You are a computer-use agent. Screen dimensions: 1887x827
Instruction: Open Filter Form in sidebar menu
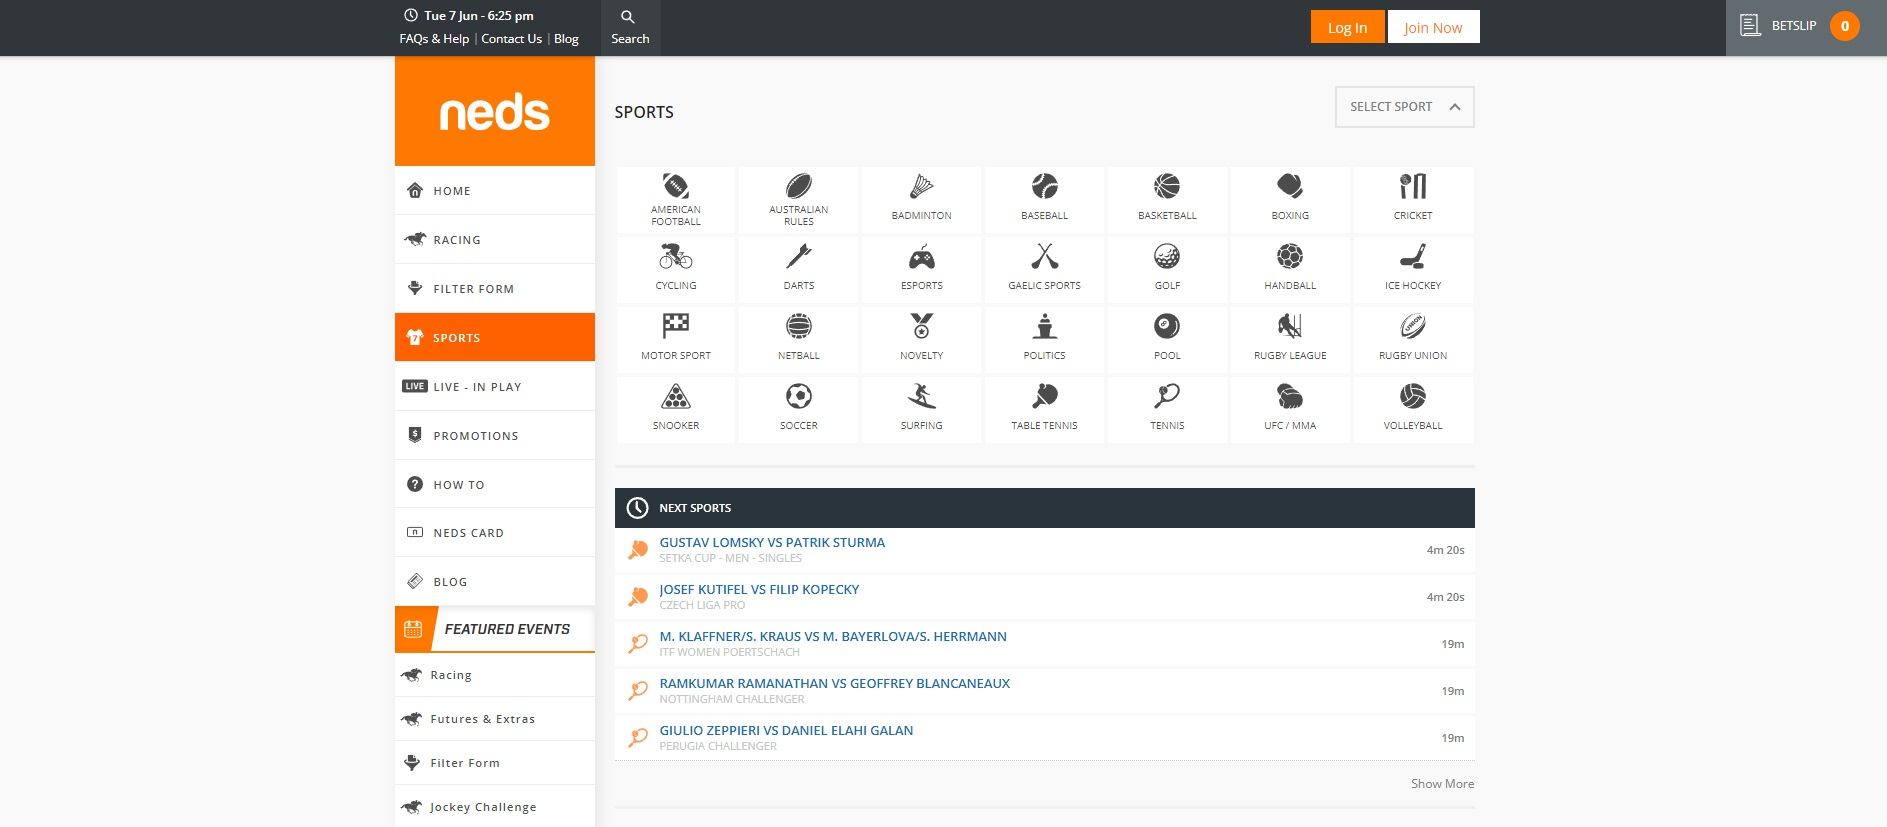(495, 289)
